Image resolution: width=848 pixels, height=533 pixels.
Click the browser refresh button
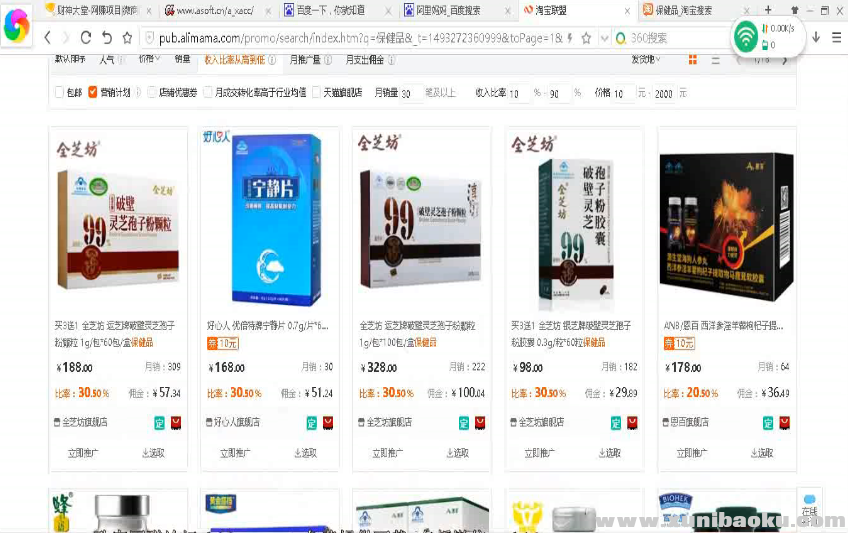tap(86, 37)
